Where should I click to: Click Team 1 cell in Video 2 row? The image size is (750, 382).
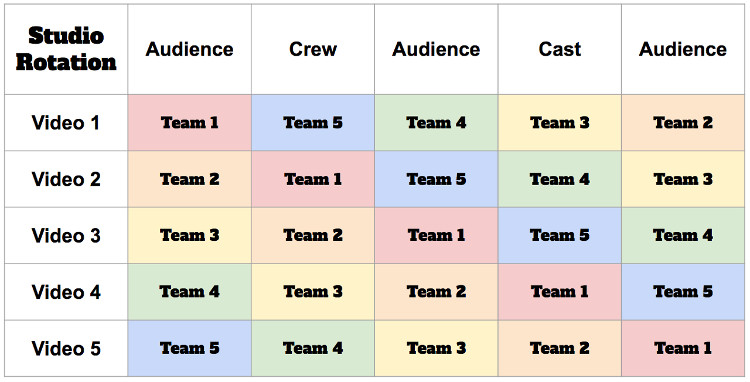313,179
